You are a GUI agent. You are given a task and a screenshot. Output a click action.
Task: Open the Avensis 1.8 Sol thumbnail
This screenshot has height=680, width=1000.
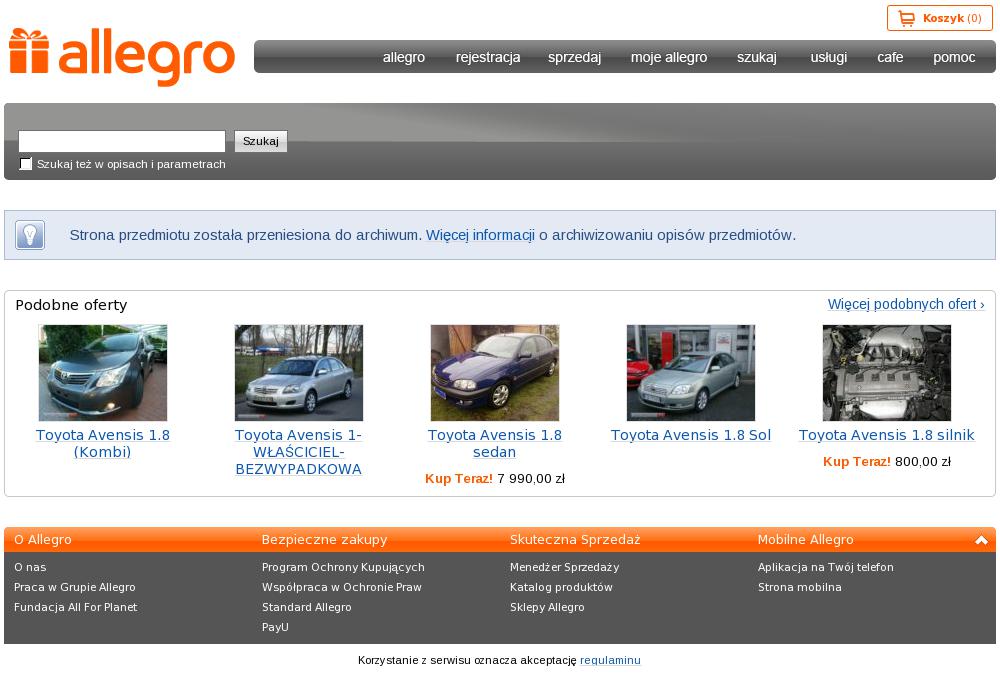[x=691, y=373]
